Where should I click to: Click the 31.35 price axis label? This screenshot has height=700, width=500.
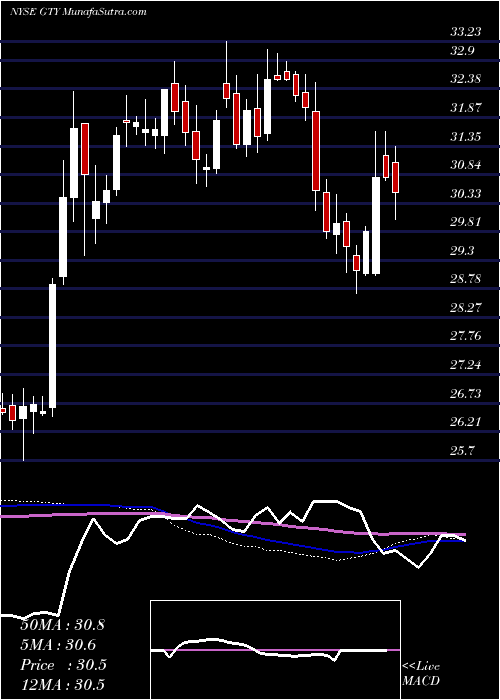(465, 136)
